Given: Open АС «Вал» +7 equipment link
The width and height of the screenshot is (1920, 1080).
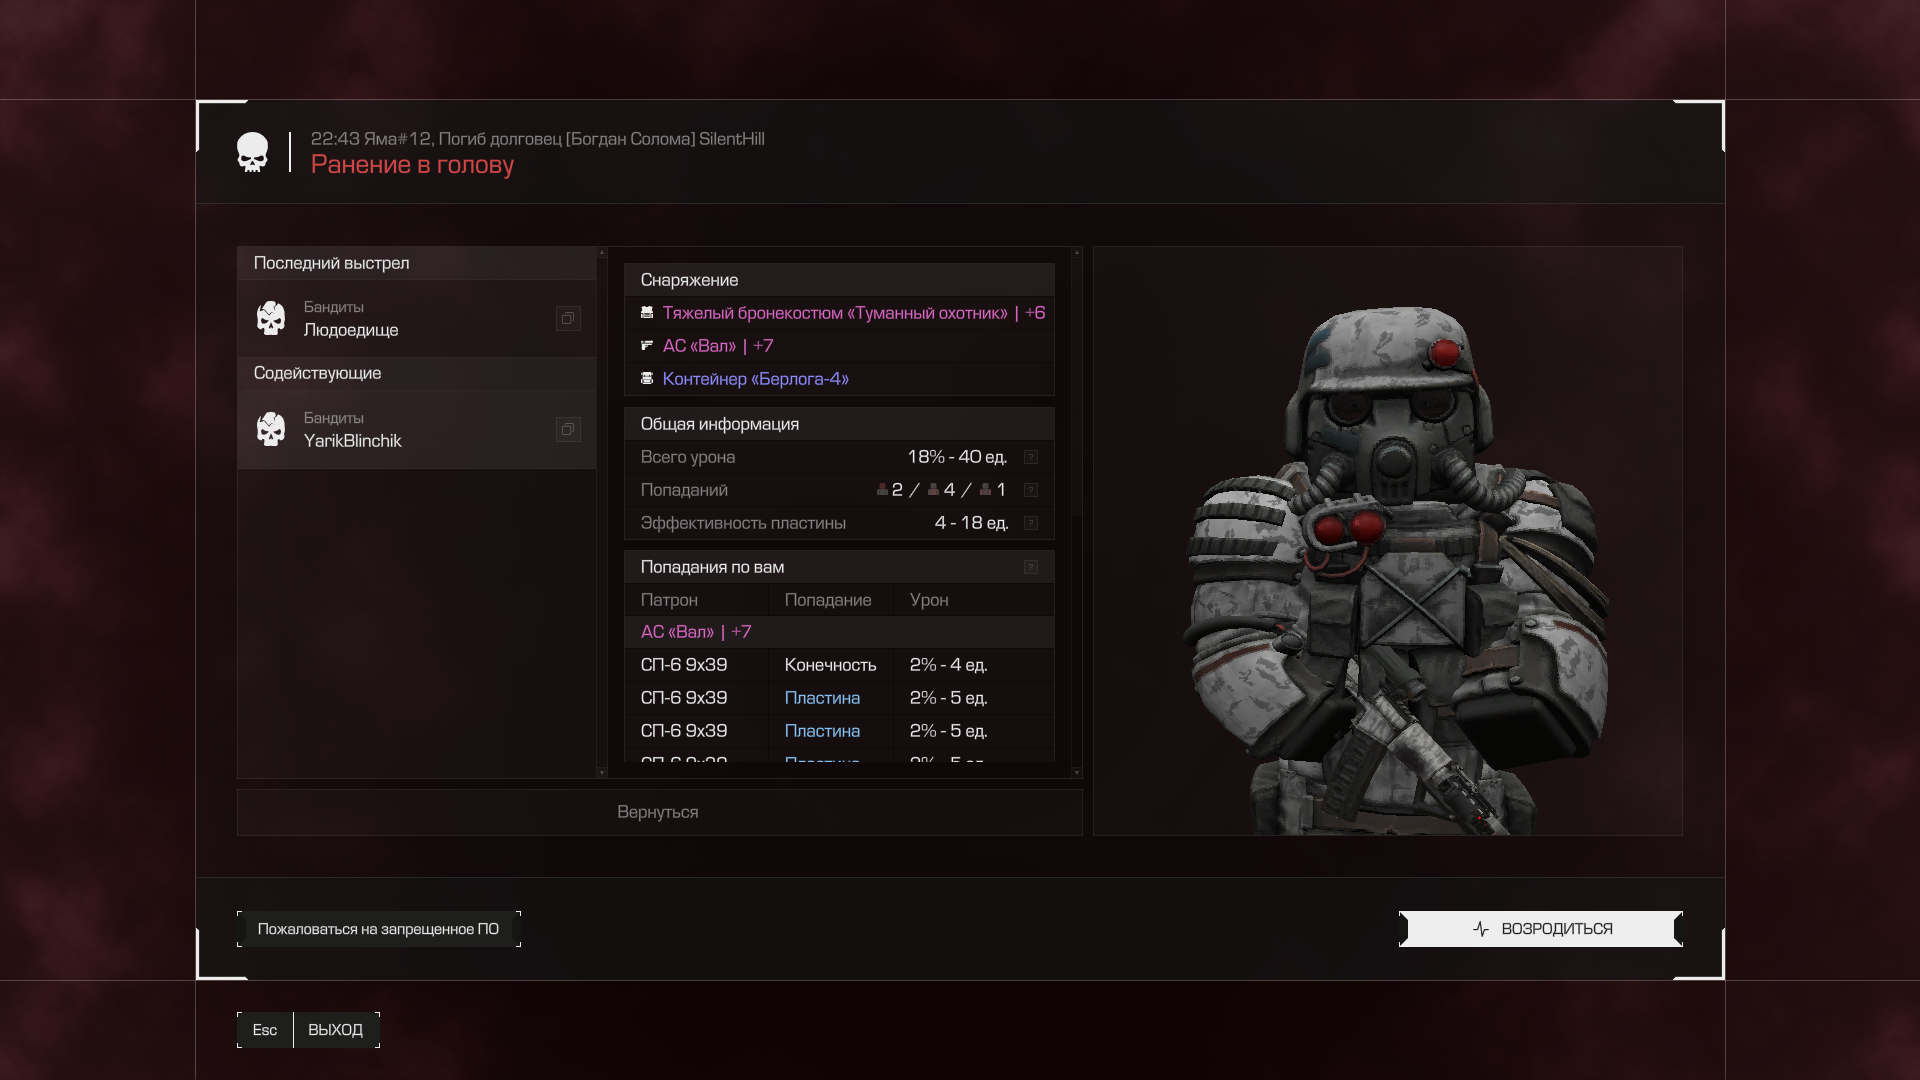Looking at the screenshot, I should 718,346.
